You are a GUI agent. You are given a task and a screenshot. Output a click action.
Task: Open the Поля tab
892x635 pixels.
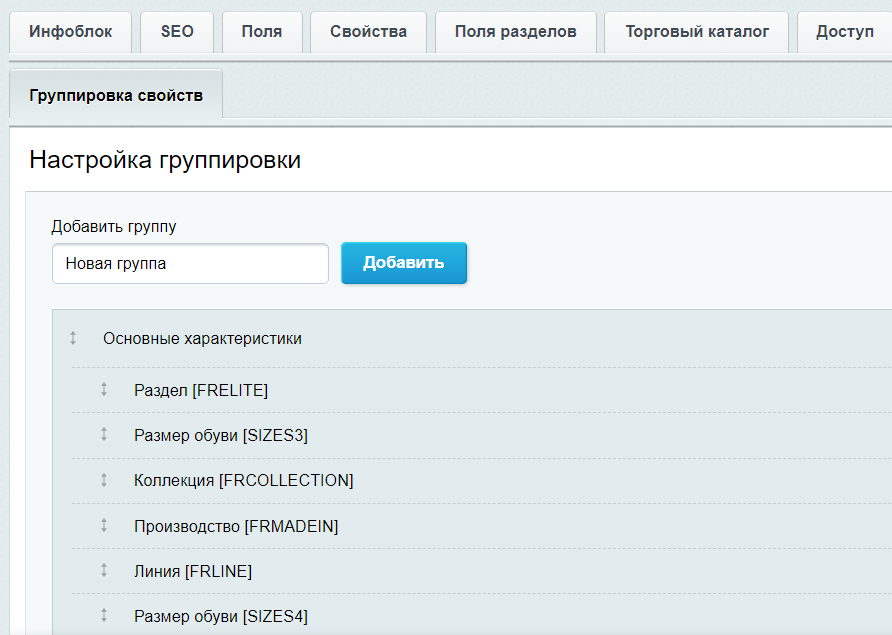(262, 32)
